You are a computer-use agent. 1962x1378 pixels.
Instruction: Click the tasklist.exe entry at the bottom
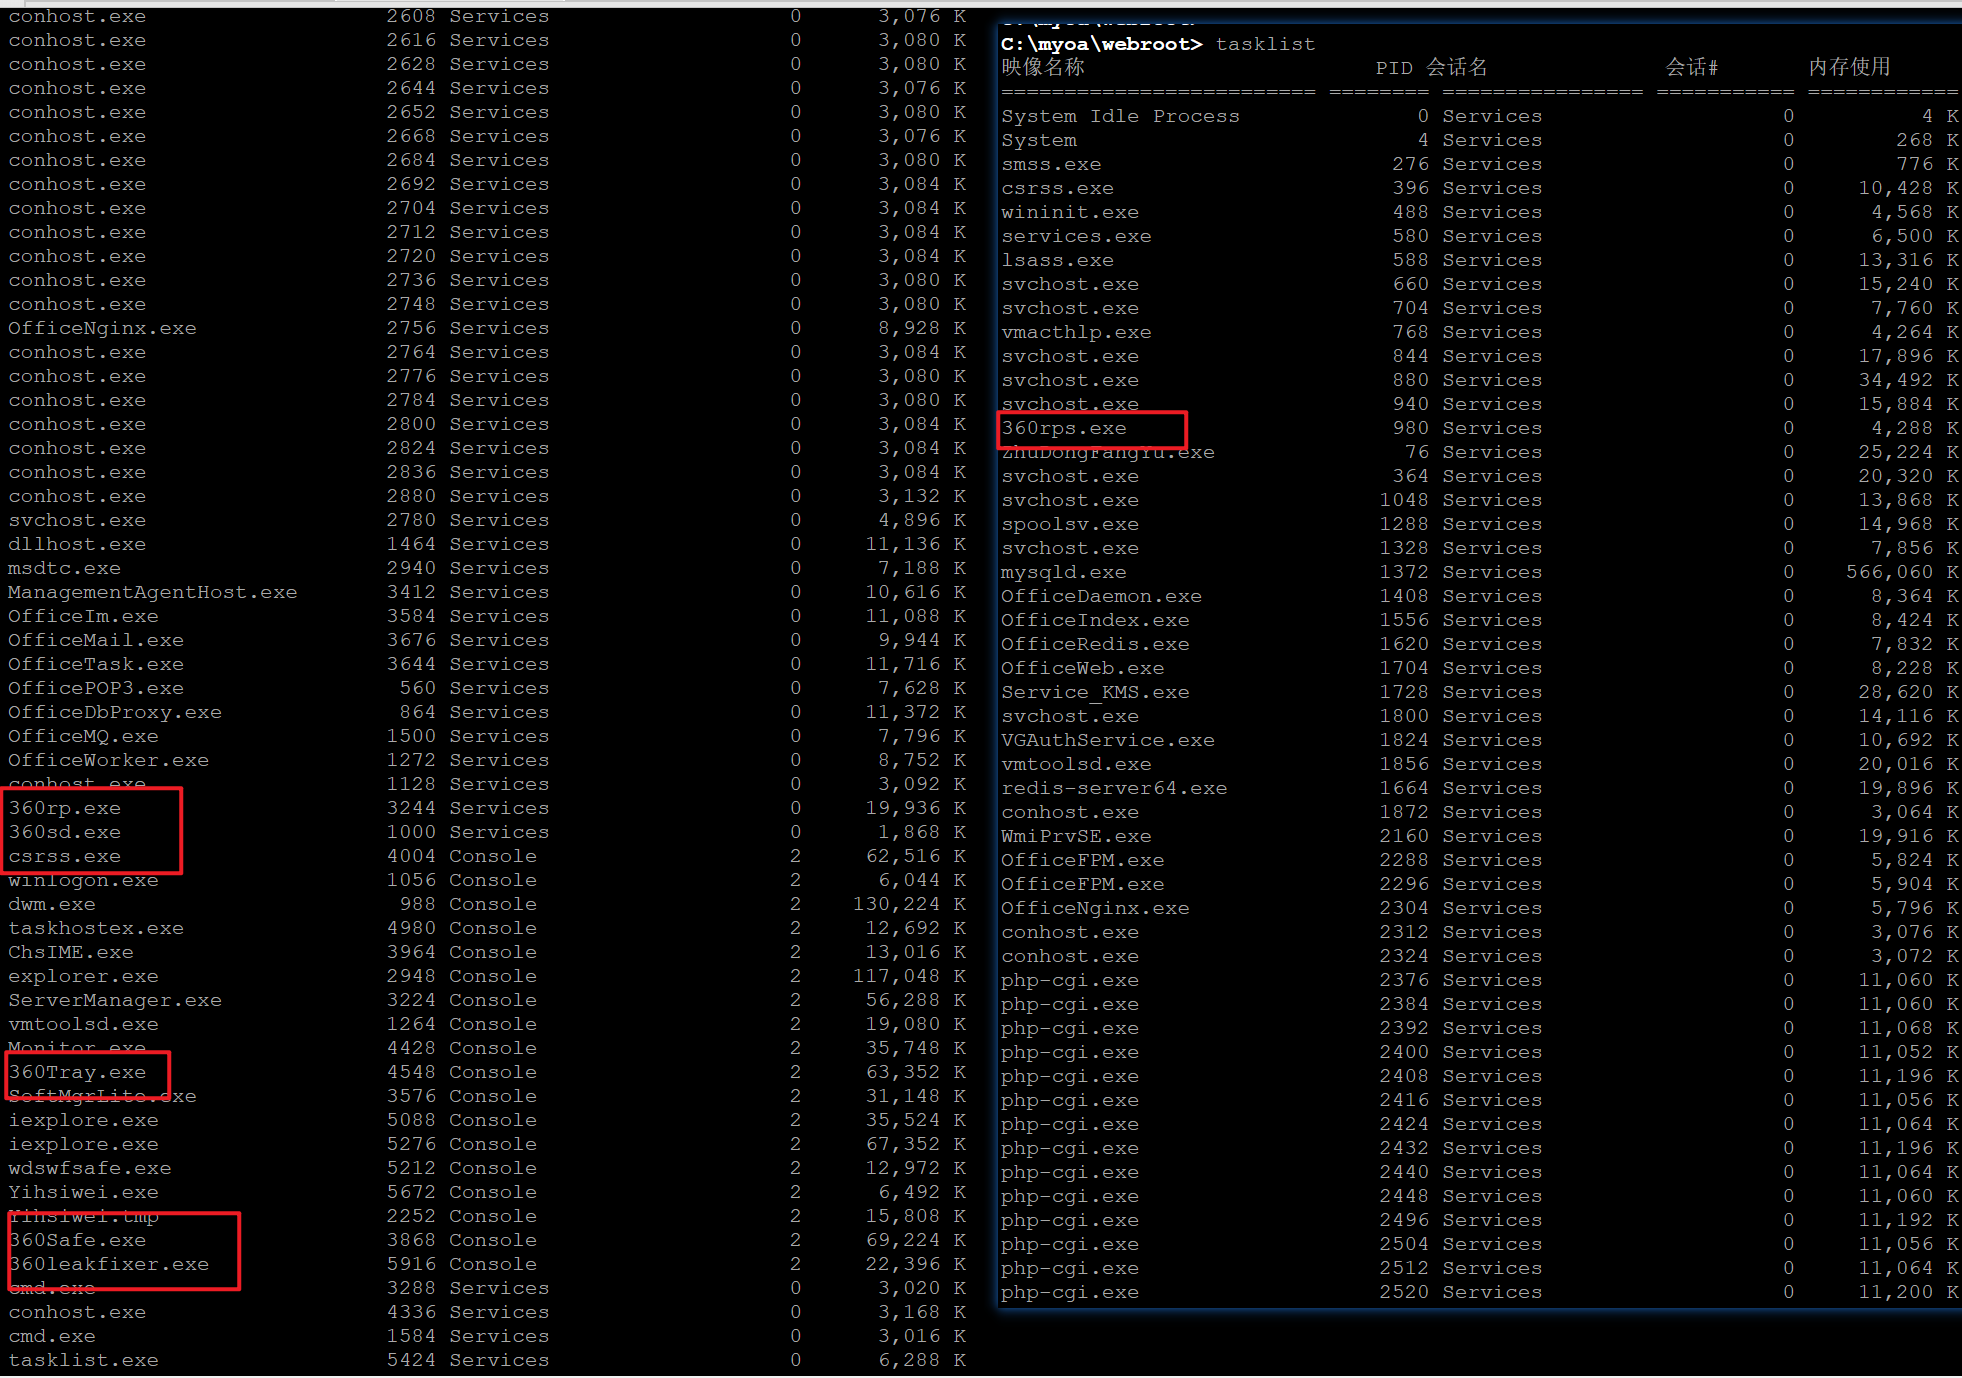pyautogui.click(x=84, y=1360)
